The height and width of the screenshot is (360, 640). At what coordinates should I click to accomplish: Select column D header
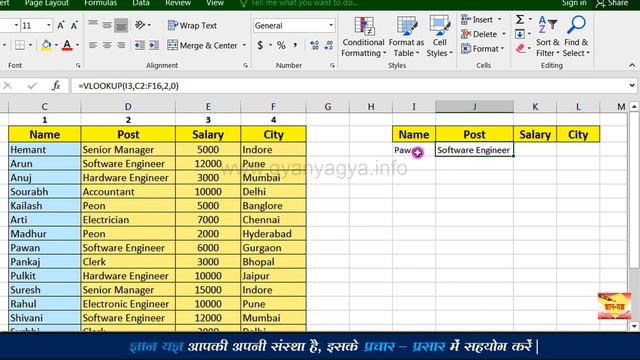pyautogui.click(x=128, y=107)
